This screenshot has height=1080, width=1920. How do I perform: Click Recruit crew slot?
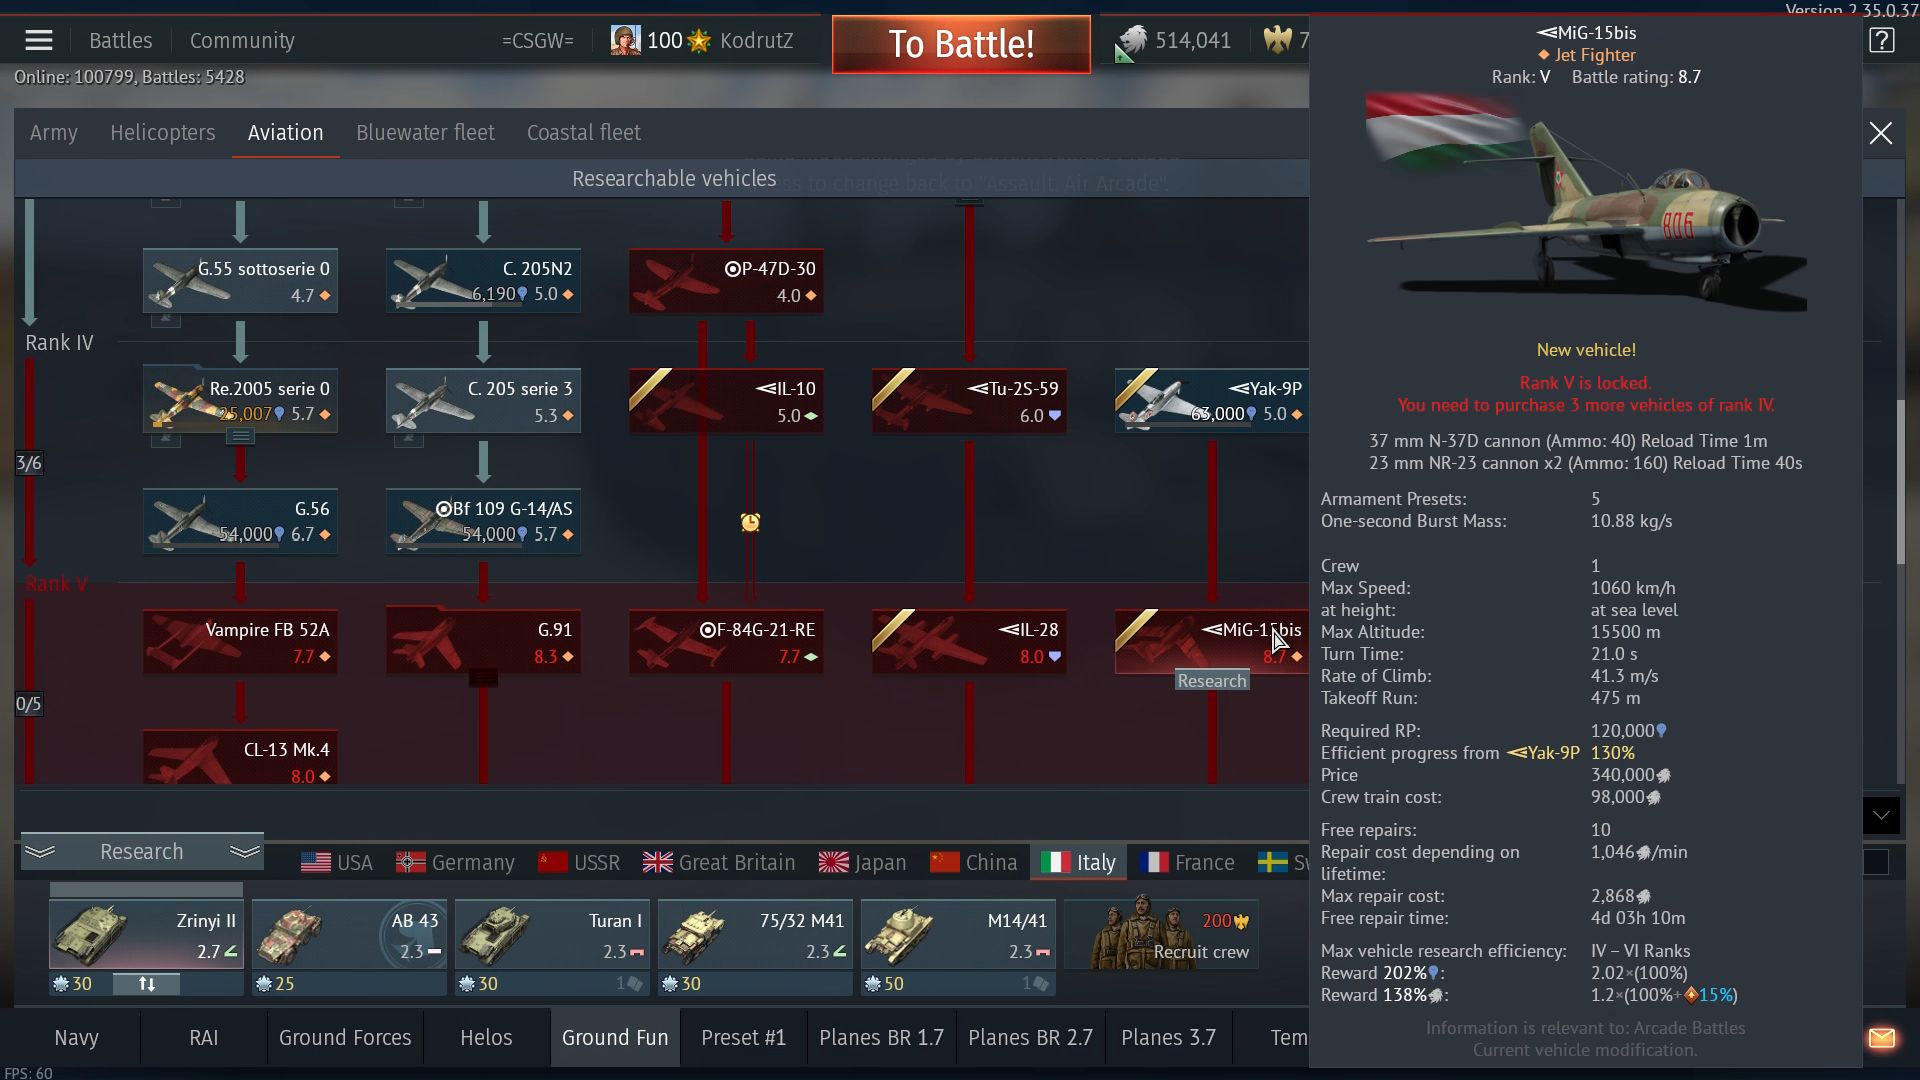click(1161, 935)
